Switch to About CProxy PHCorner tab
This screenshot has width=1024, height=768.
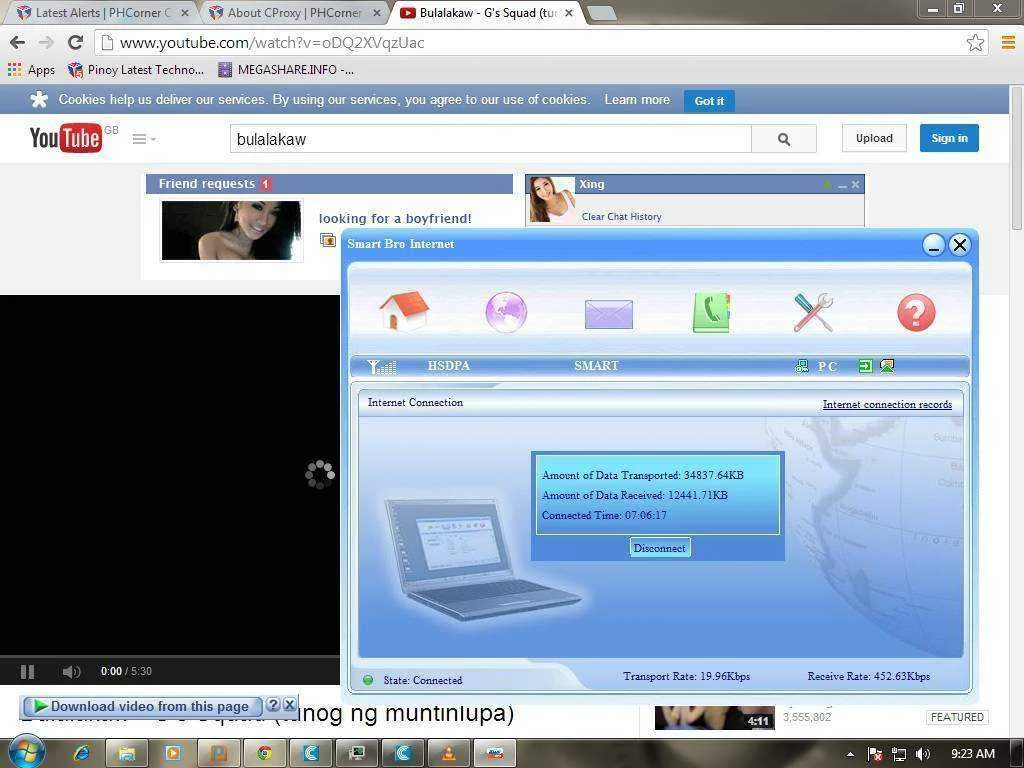pyautogui.click(x=295, y=12)
